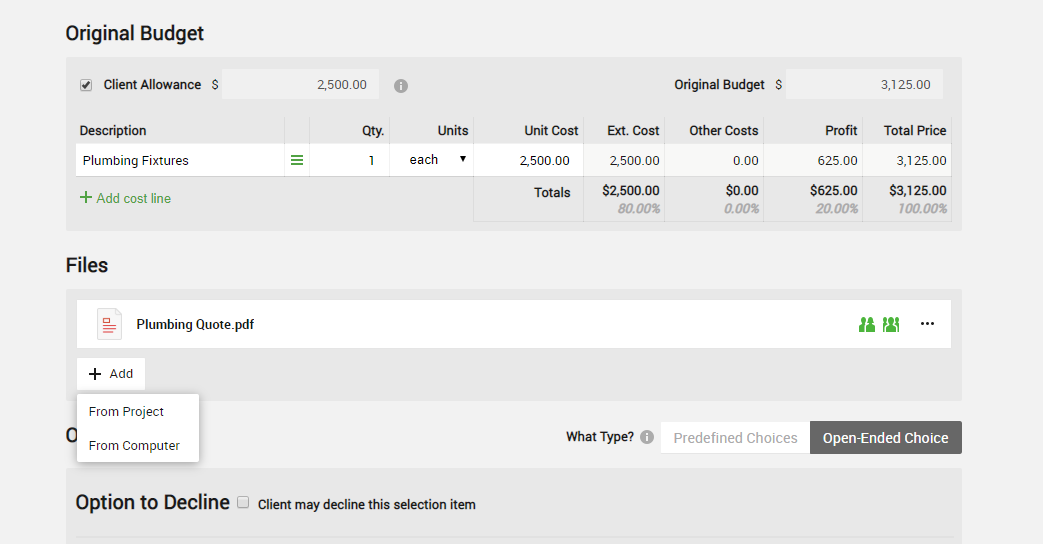Select the Open-Ended Choice type

885,437
